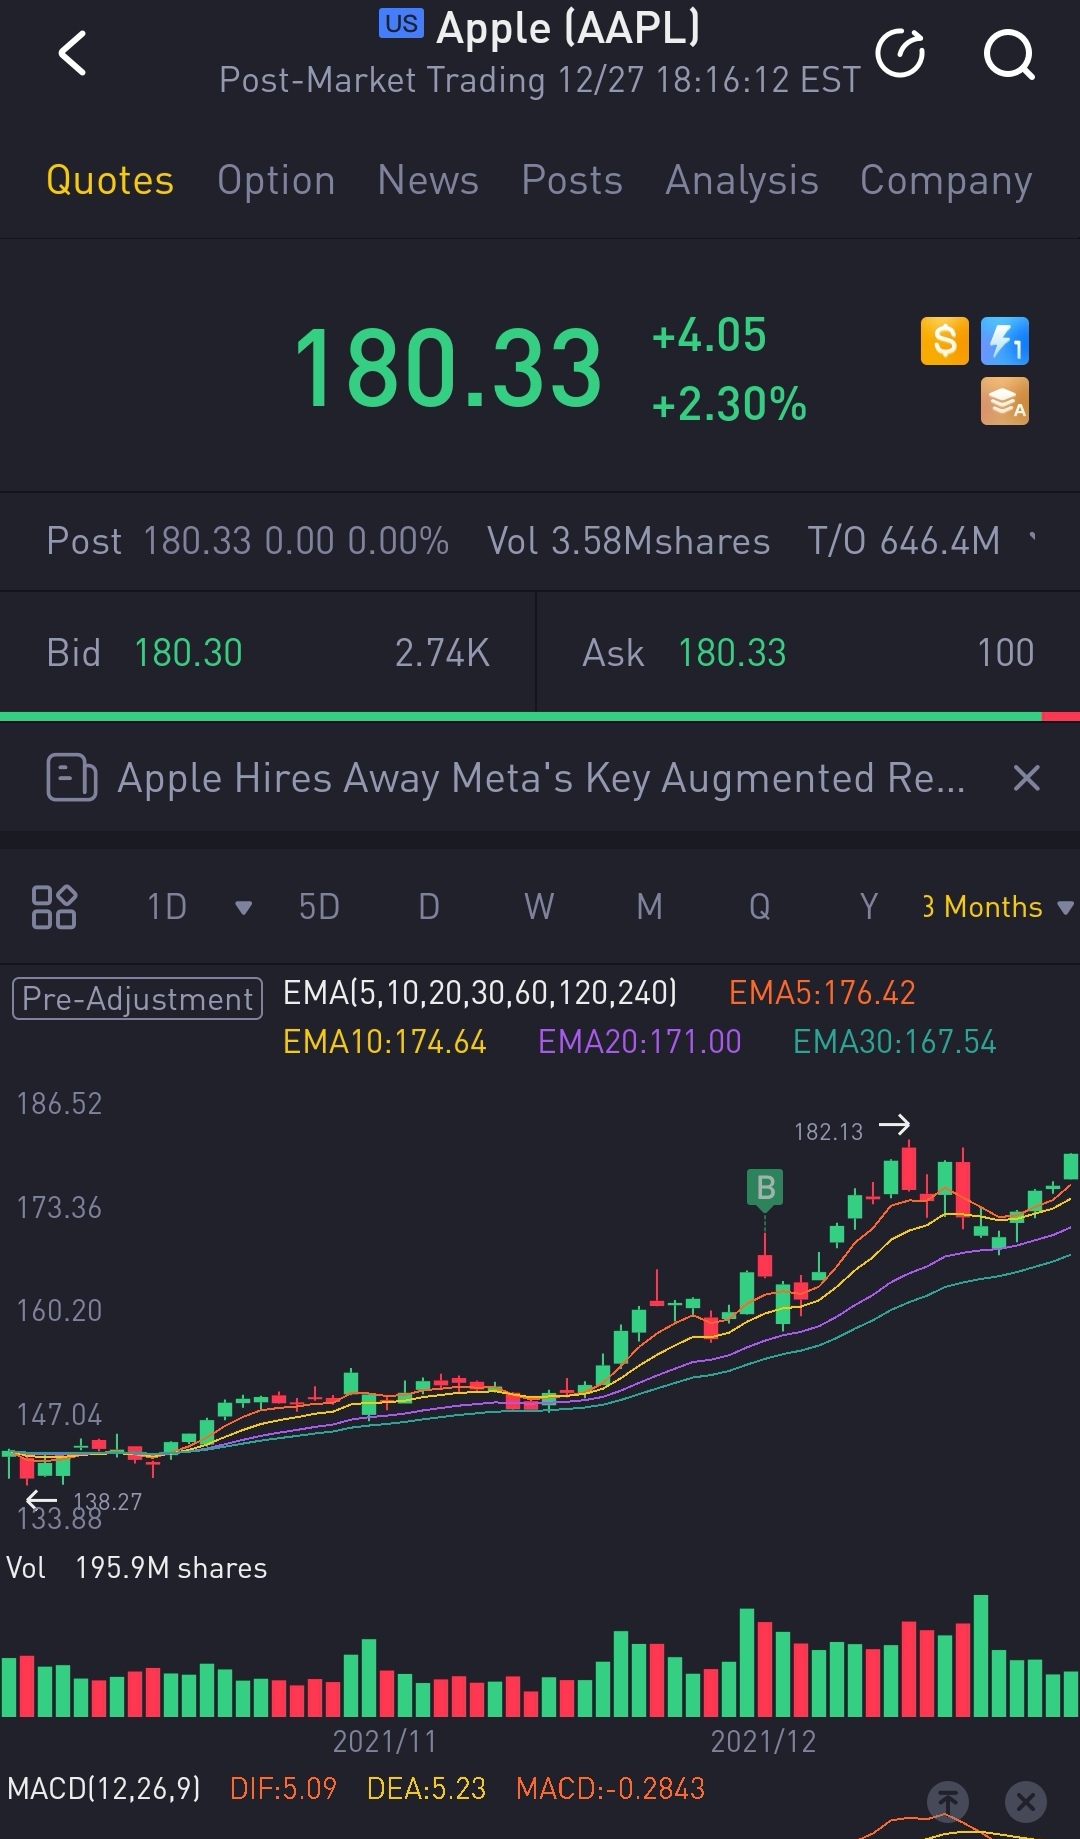Tap the blue lightning bolt icon
This screenshot has height=1839, width=1080.
1005,341
